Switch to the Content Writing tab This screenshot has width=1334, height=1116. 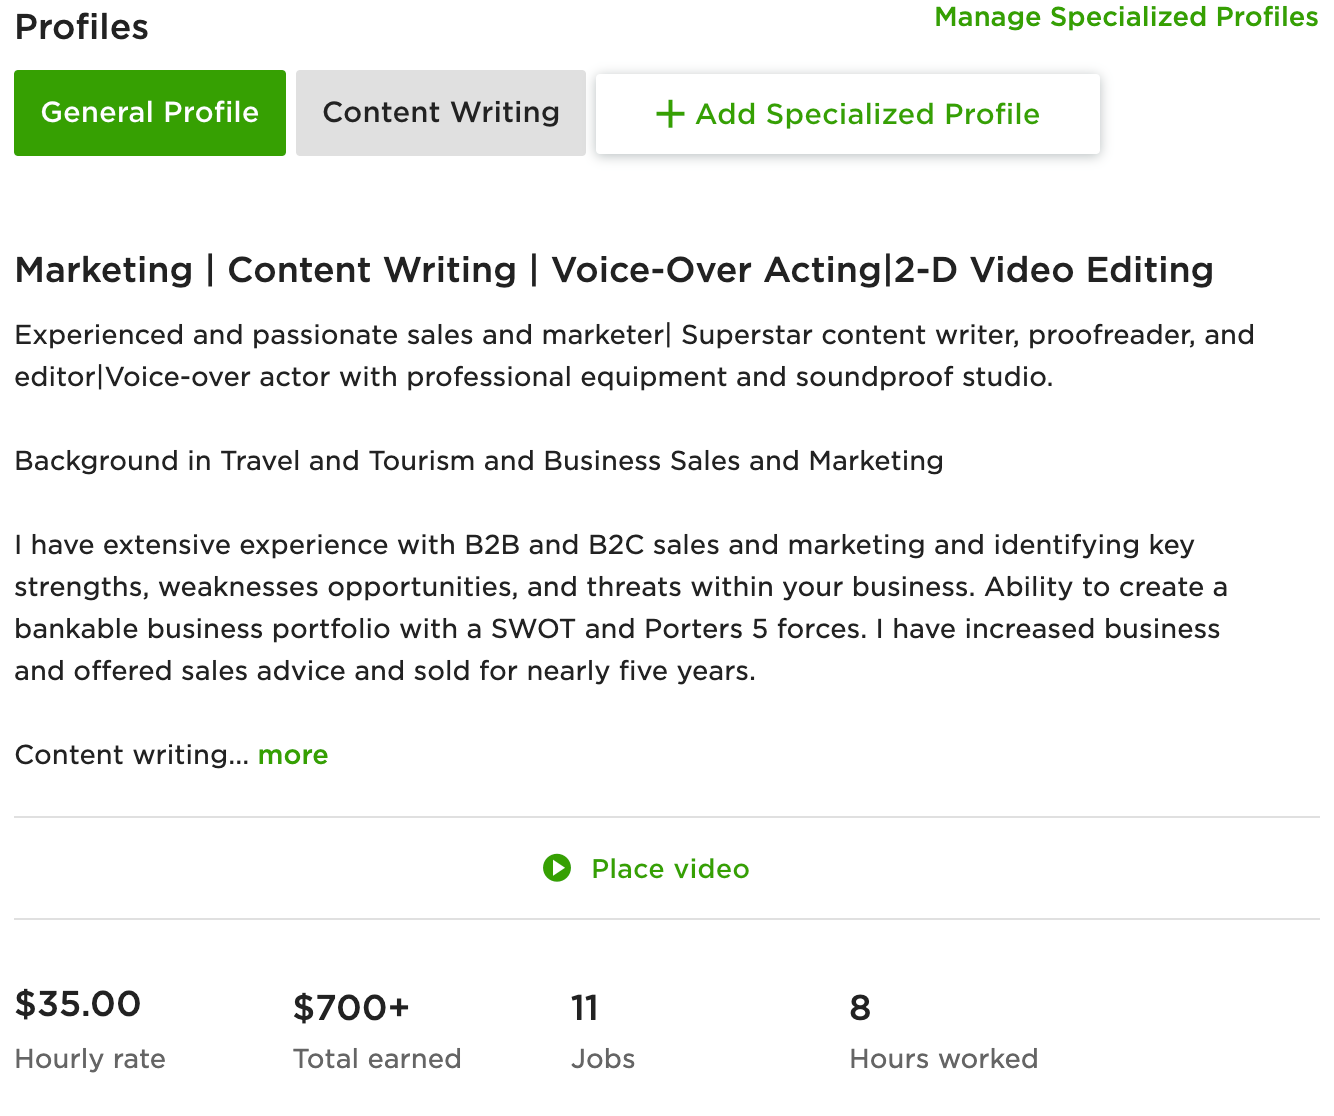pyautogui.click(x=441, y=113)
